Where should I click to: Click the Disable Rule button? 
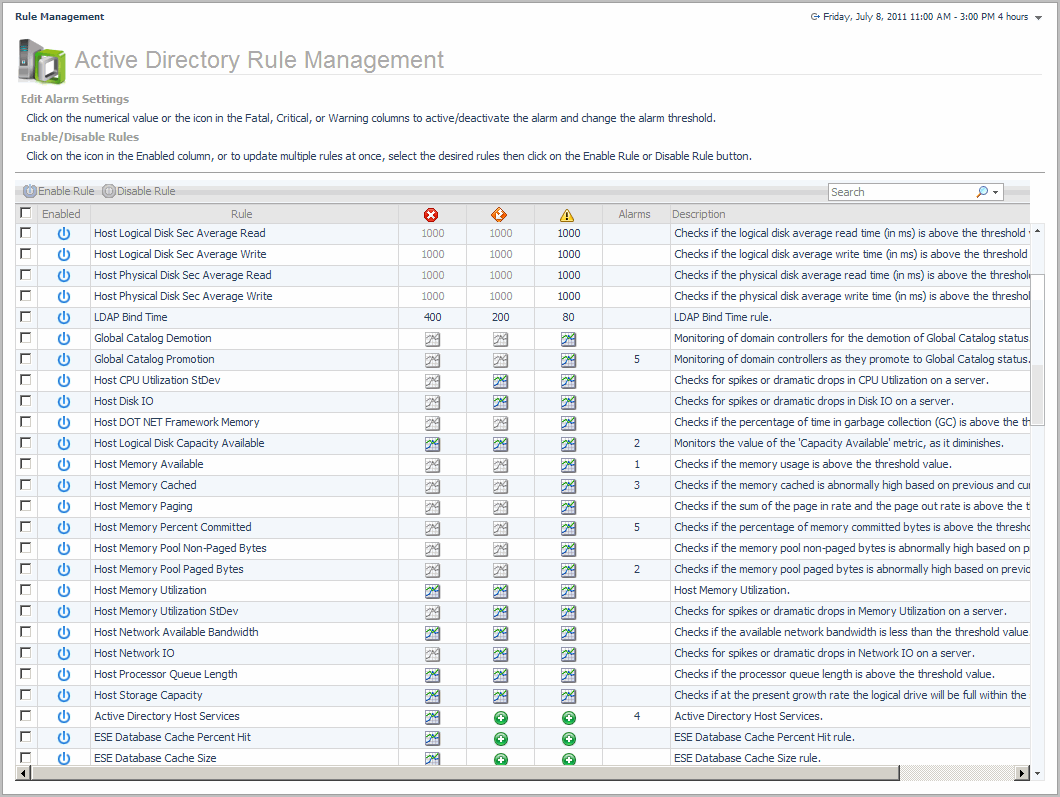(139, 191)
